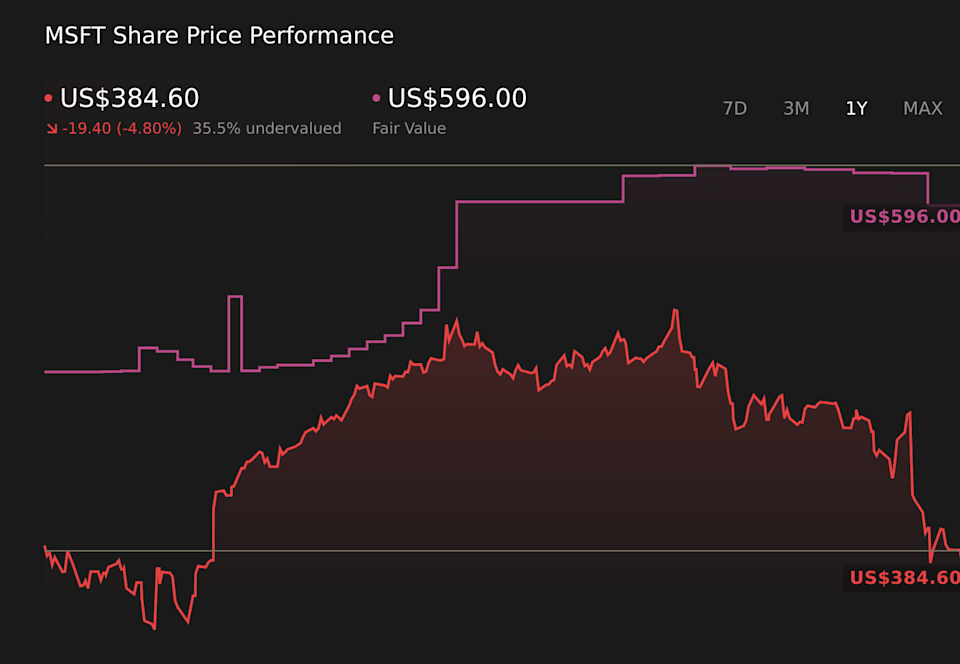Viewport: 960px width, 664px height.
Task: Click the red US$384.60 tag on the chart
Action: coord(903,577)
